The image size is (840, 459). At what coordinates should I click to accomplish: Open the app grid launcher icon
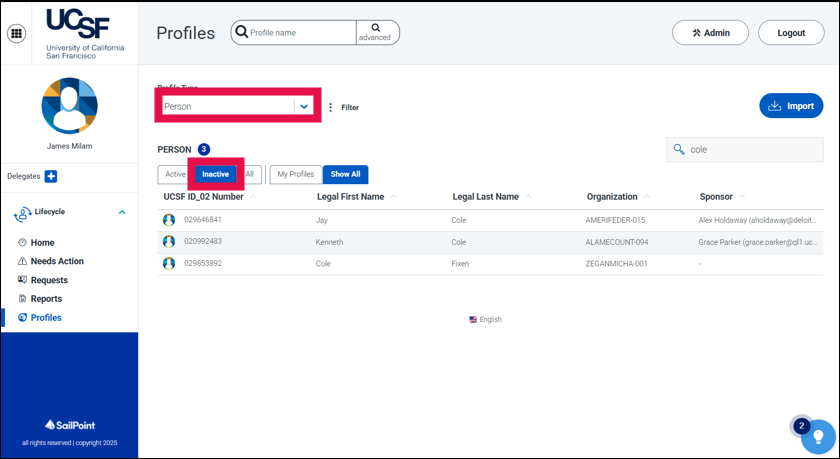click(17, 33)
